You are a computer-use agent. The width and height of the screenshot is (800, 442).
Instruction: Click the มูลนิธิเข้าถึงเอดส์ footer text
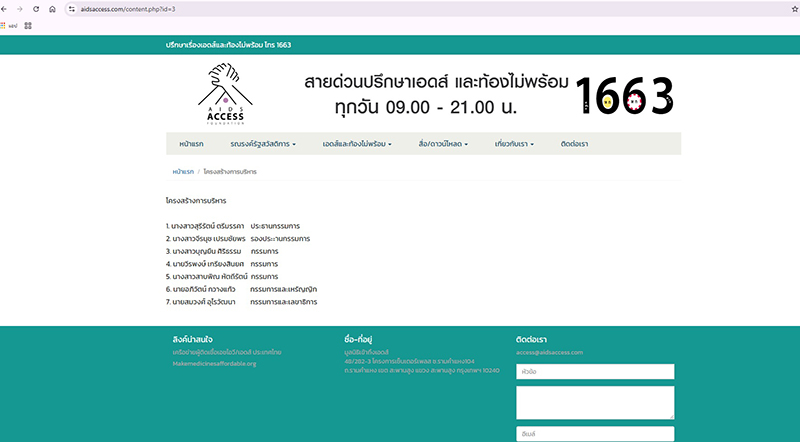[x=366, y=352]
